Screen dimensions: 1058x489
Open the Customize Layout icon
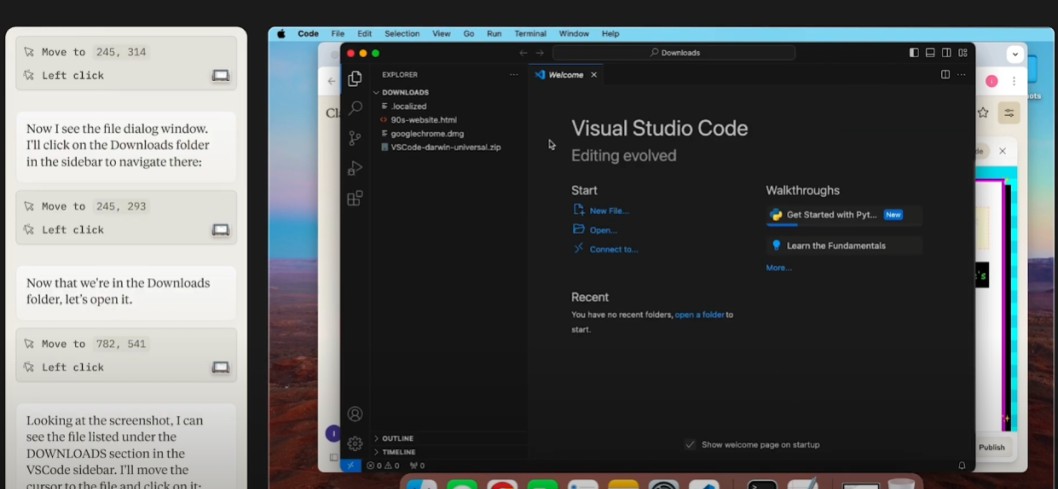963,53
